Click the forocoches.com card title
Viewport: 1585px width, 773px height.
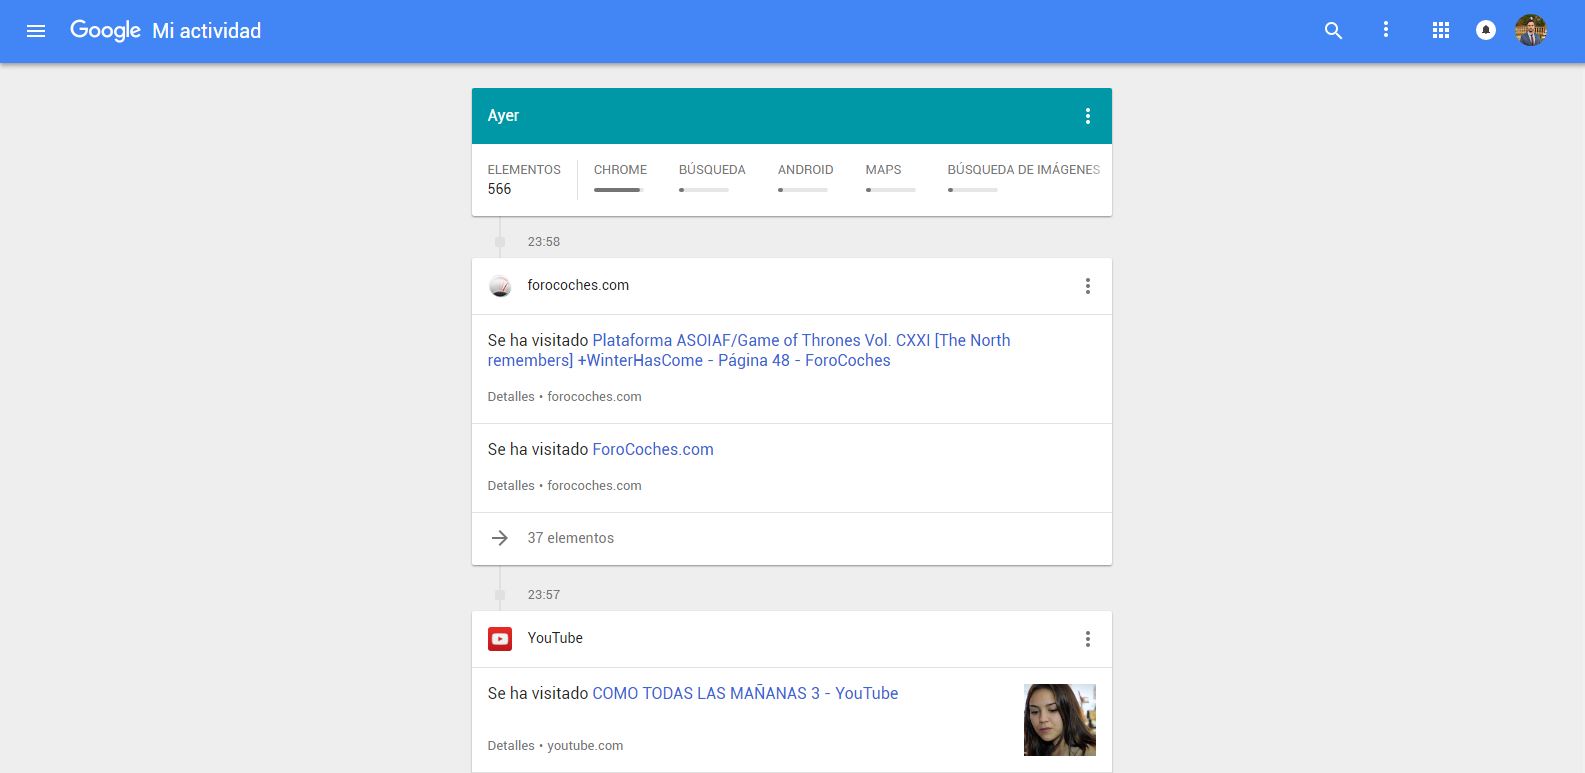(578, 285)
